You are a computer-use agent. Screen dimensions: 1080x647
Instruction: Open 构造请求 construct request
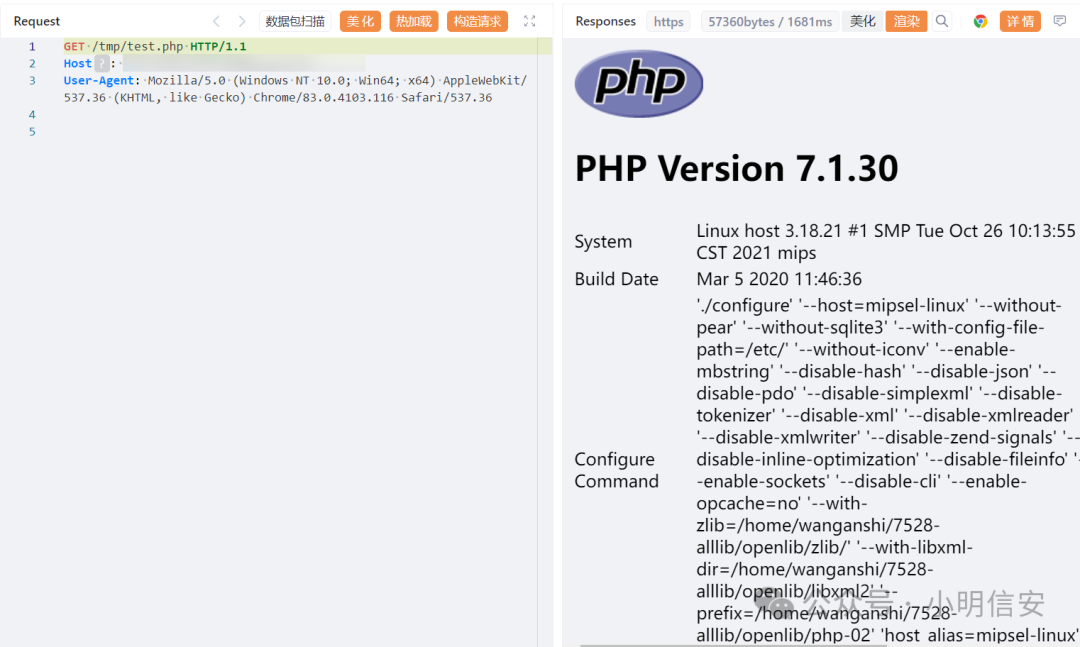tap(477, 21)
